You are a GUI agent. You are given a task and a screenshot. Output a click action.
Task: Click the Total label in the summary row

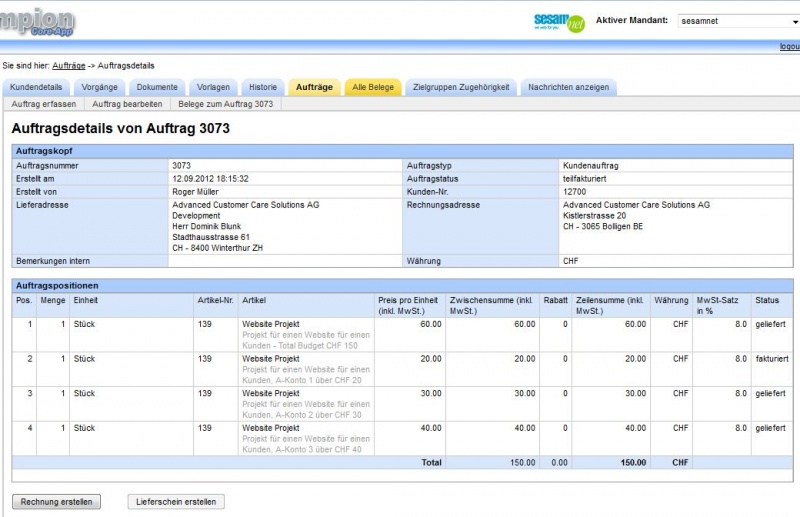(x=431, y=462)
